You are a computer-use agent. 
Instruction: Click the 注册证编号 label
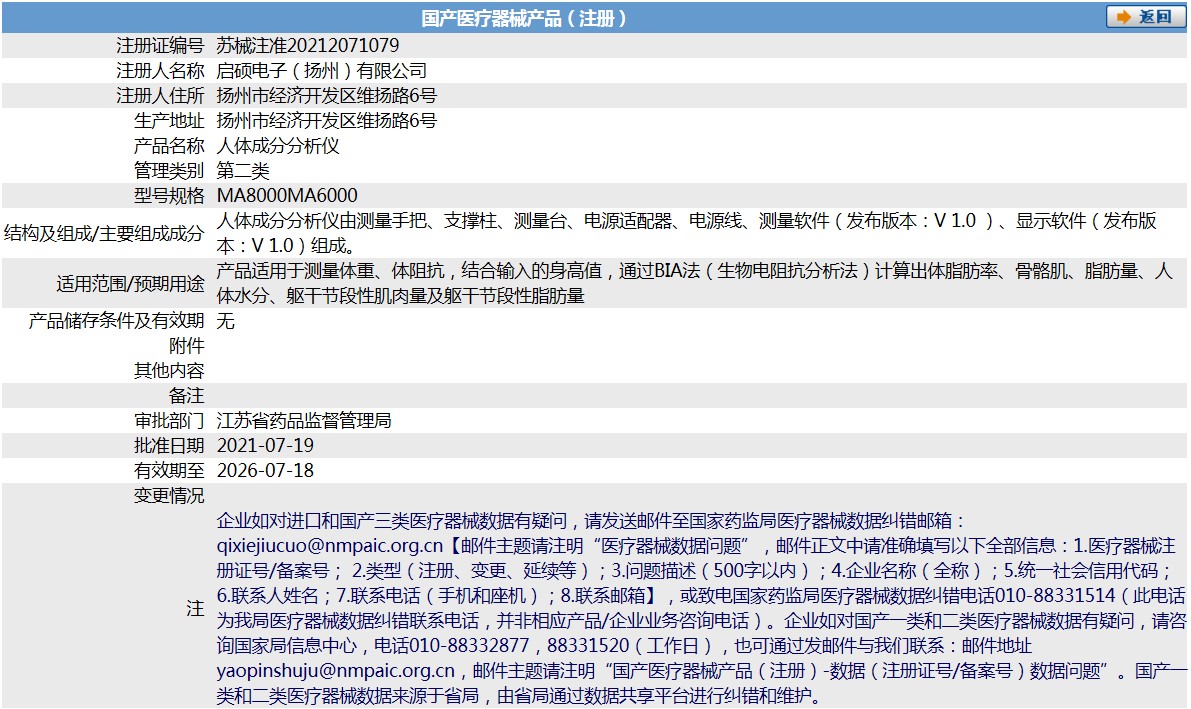160,46
